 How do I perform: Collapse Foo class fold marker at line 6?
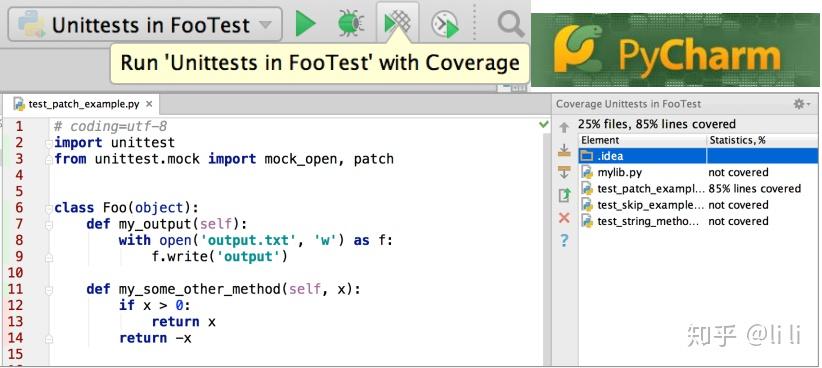click(x=49, y=208)
